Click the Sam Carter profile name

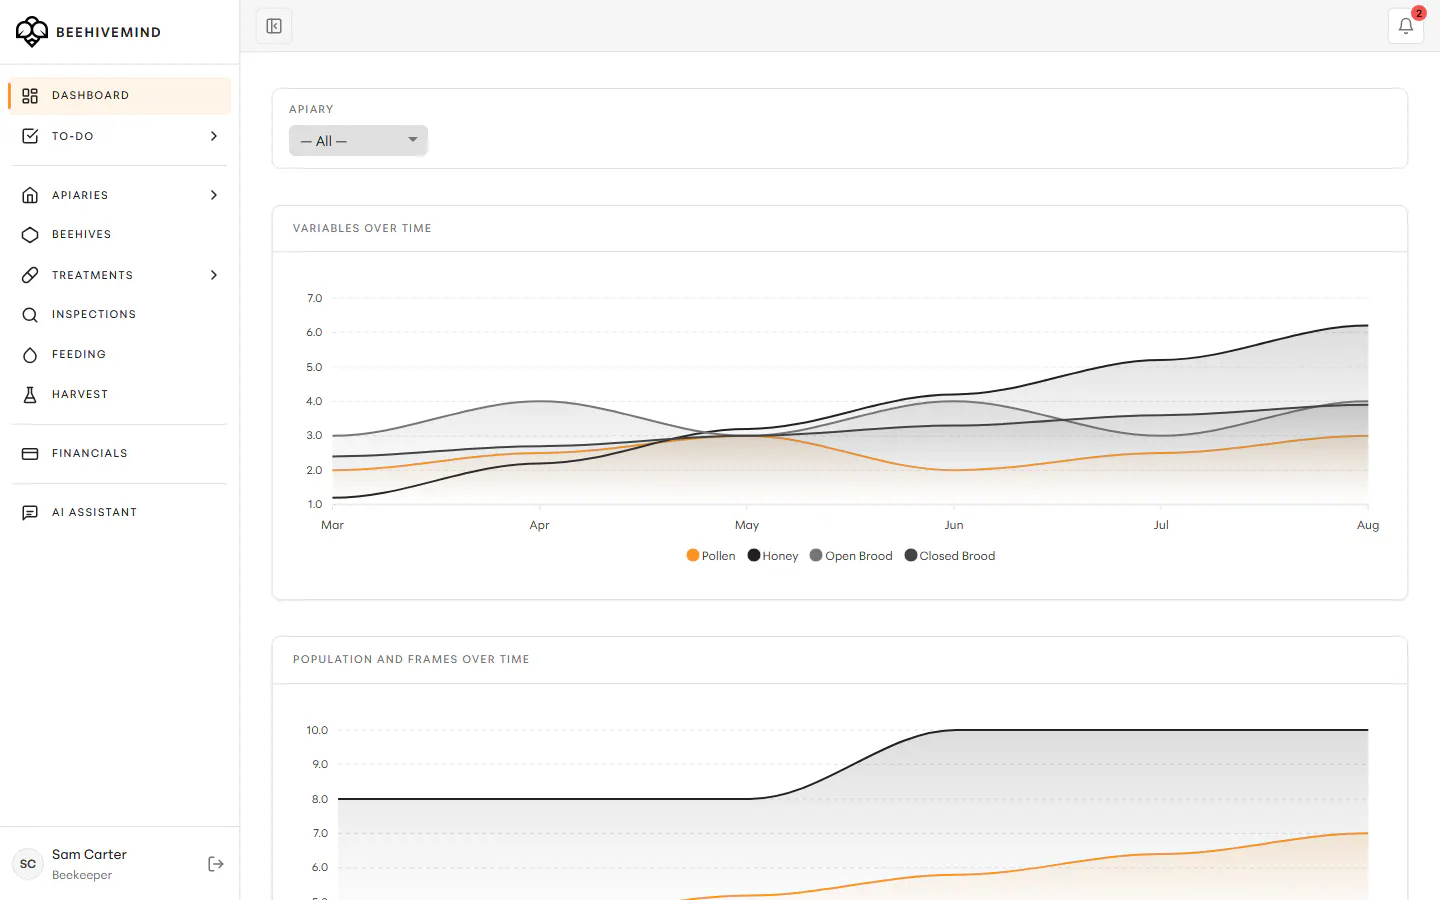(89, 855)
